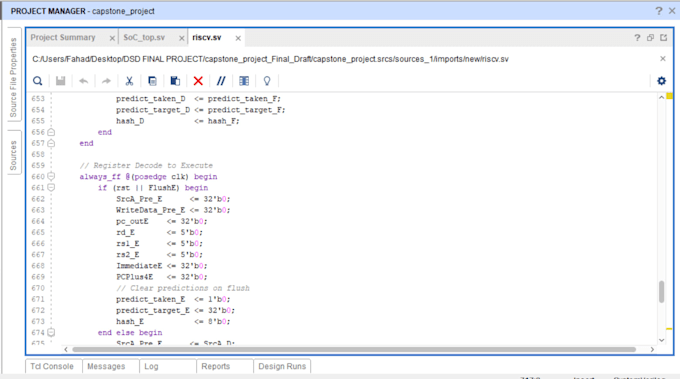Click the scroll up arrow
Image resolution: width=680 pixels, height=379 pixels.
(661, 98)
